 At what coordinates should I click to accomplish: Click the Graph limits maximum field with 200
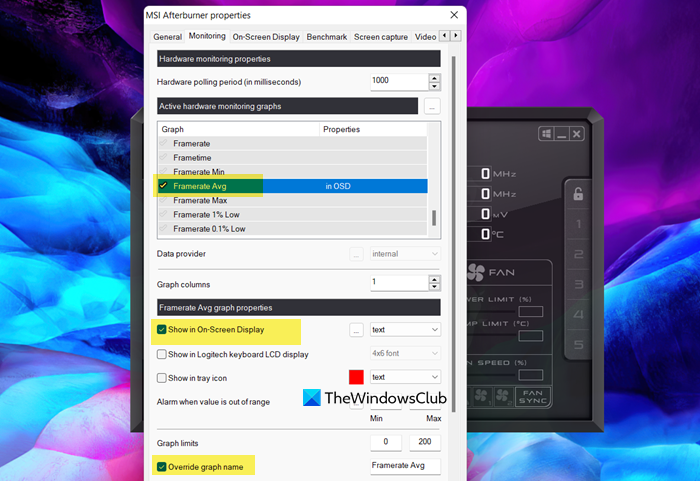click(x=425, y=442)
